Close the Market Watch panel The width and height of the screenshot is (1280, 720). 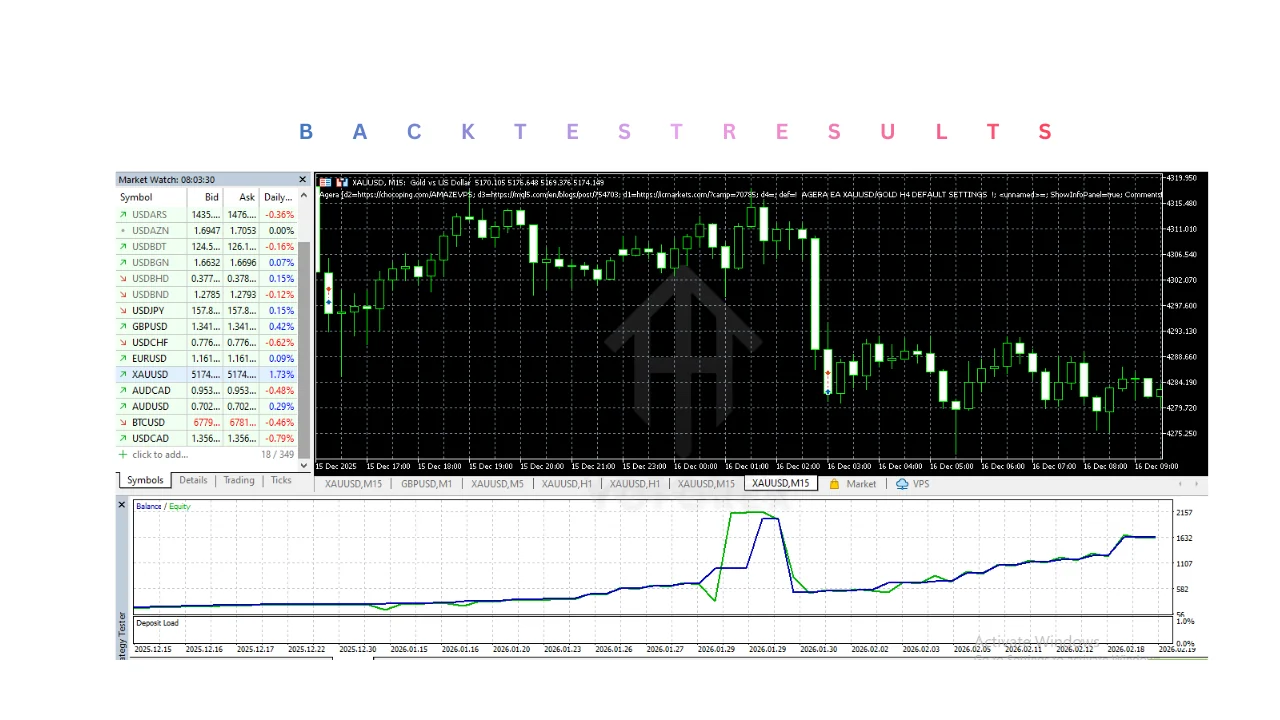click(303, 180)
